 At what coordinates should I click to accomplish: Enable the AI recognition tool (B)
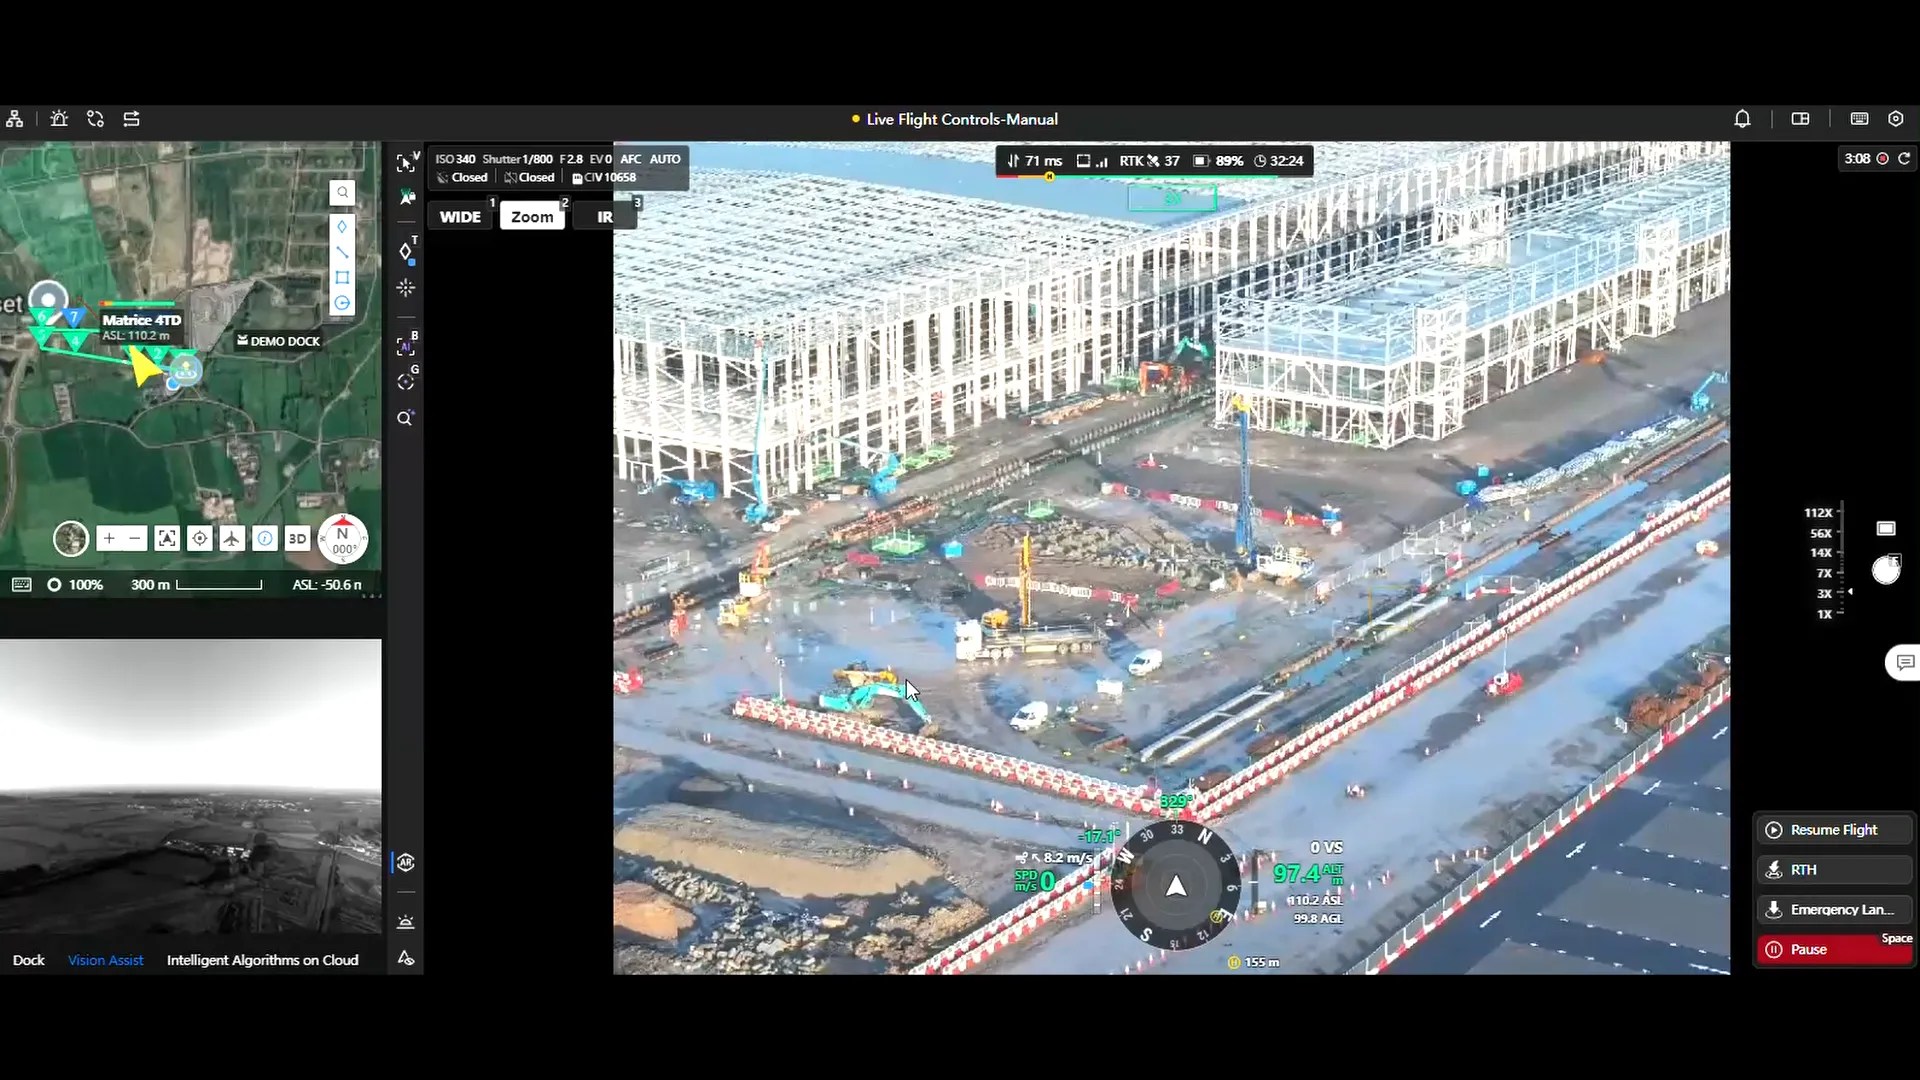pos(406,346)
